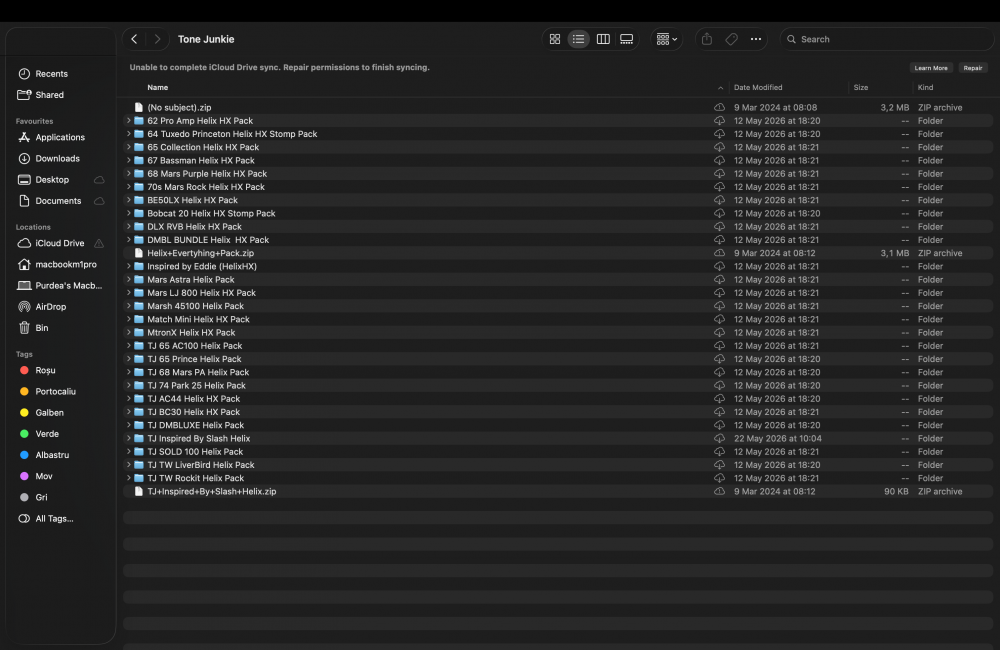The width and height of the screenshot is (1000, 650).
Task: Select the TJ SOLD 100 Helix Pack row
Action: click(558, 452)
